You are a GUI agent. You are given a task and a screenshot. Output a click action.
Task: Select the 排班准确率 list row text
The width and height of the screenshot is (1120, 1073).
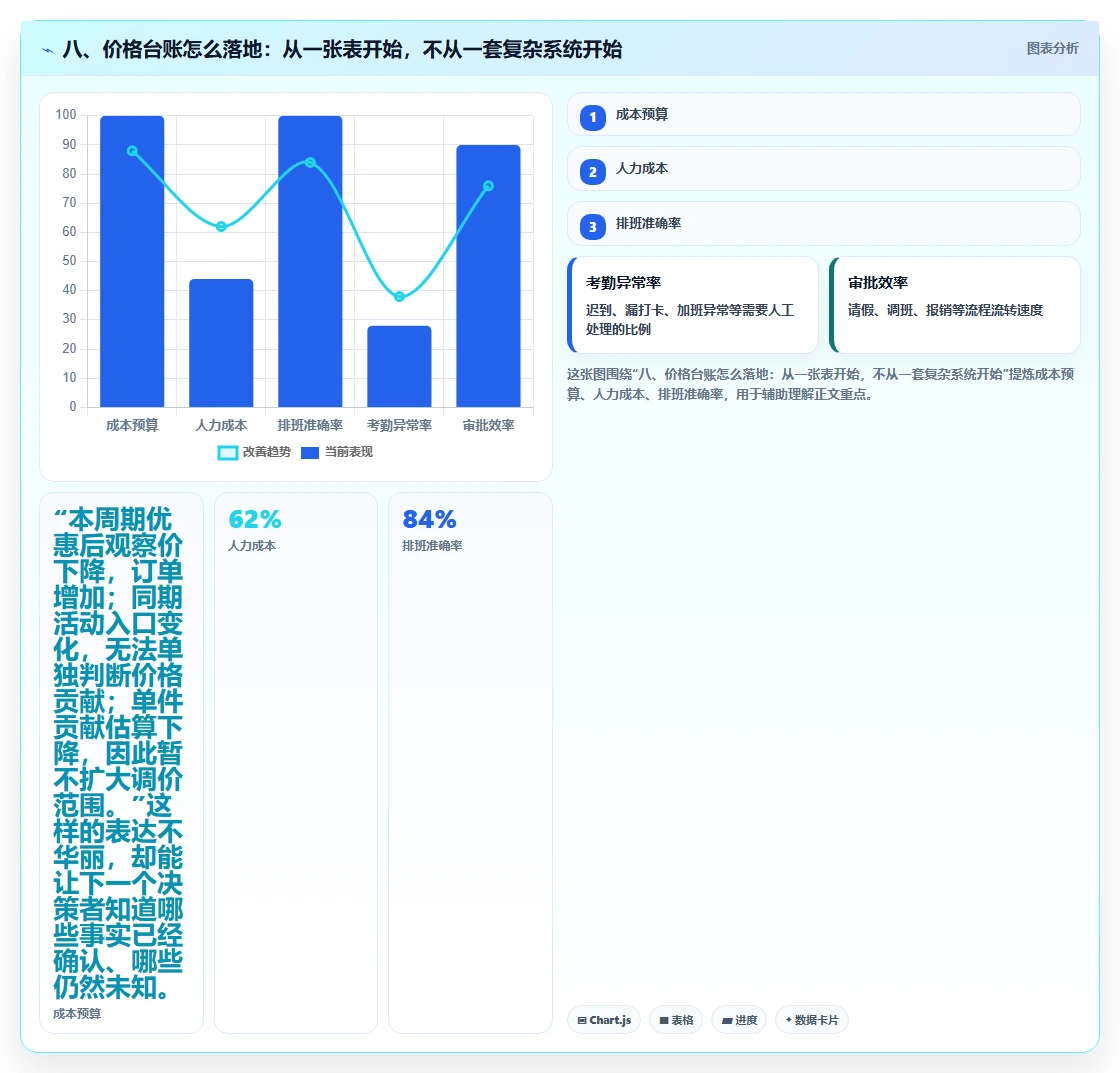pyautogui.click(x=649, y=224)
